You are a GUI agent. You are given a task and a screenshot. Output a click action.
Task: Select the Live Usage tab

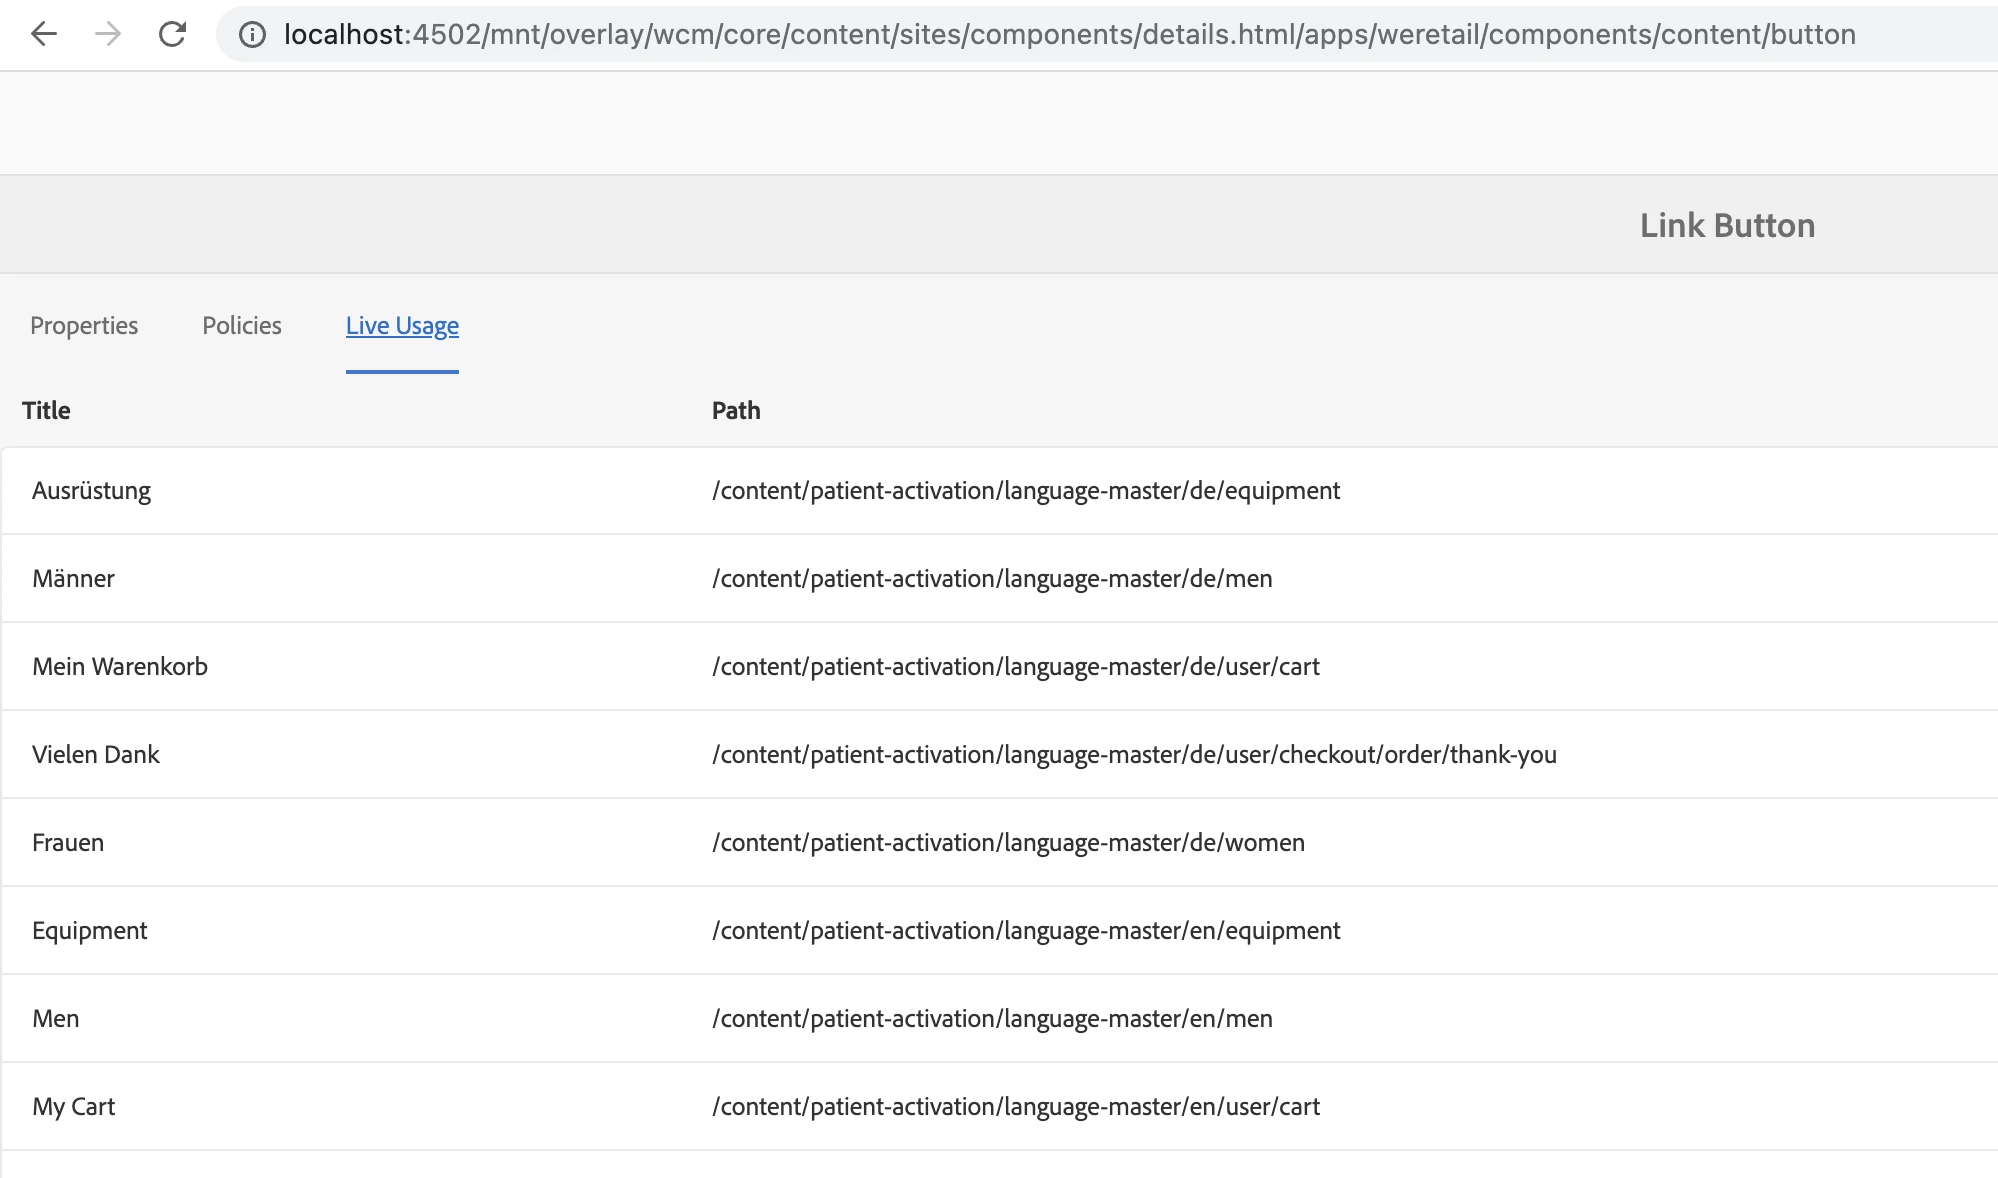402,326
